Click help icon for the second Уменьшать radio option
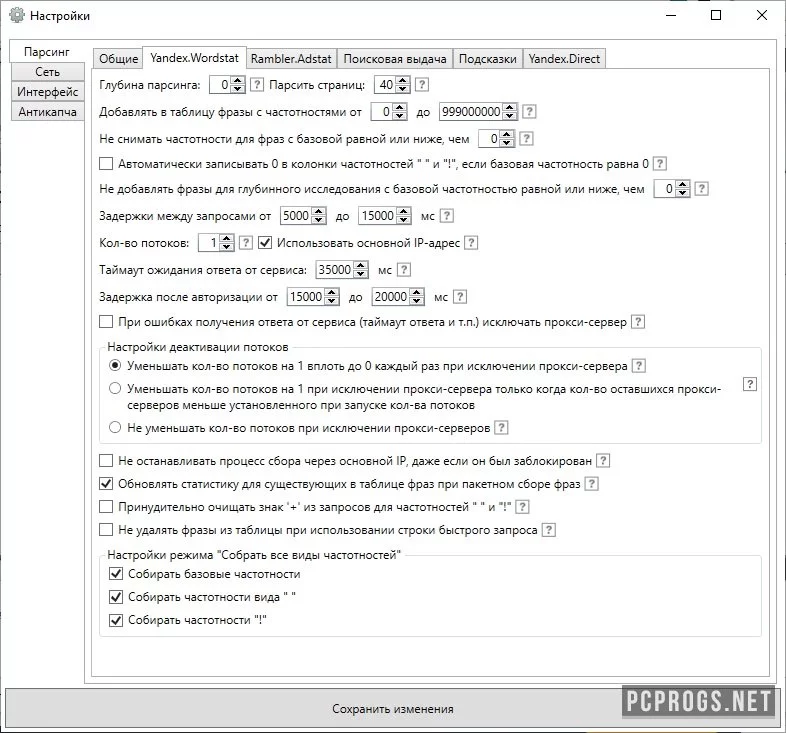Image resolution: width=786 pixels, height=733 pixels. pyautogui.click(x=749, y=385)
